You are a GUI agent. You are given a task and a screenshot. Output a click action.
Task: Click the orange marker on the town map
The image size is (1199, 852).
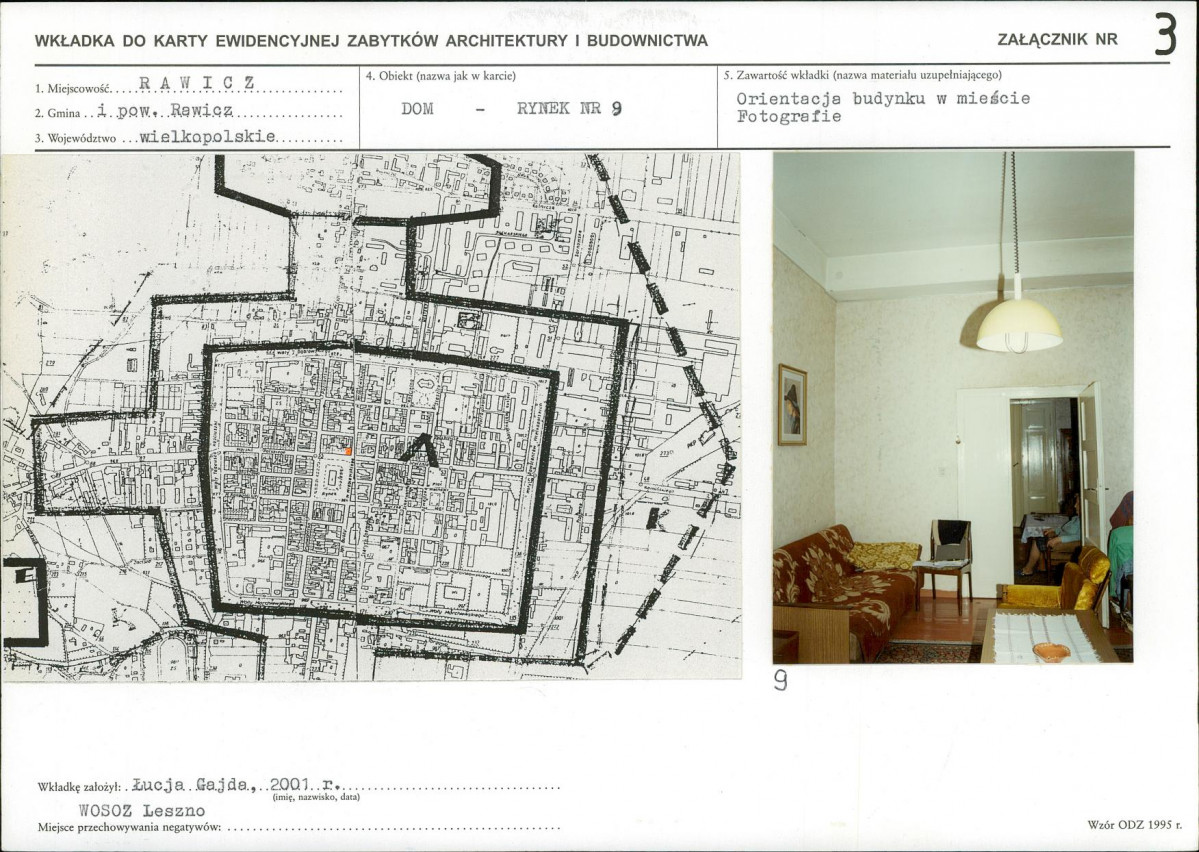[347, 452]
